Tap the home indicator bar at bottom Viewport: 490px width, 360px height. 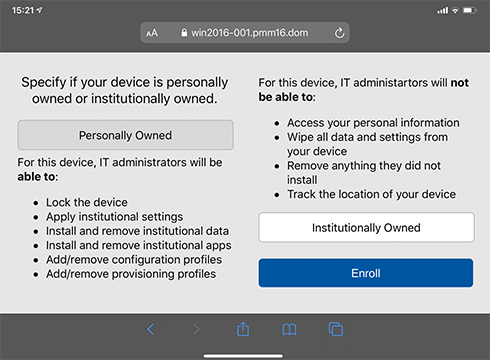click(243, 356)
